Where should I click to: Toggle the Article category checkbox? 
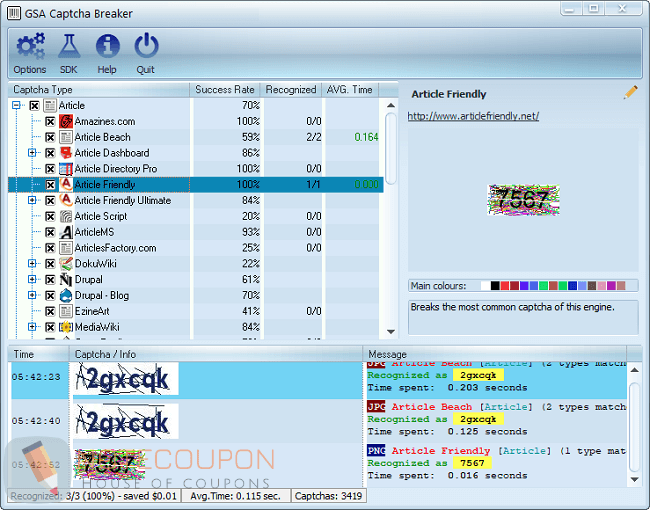(34, 106)
